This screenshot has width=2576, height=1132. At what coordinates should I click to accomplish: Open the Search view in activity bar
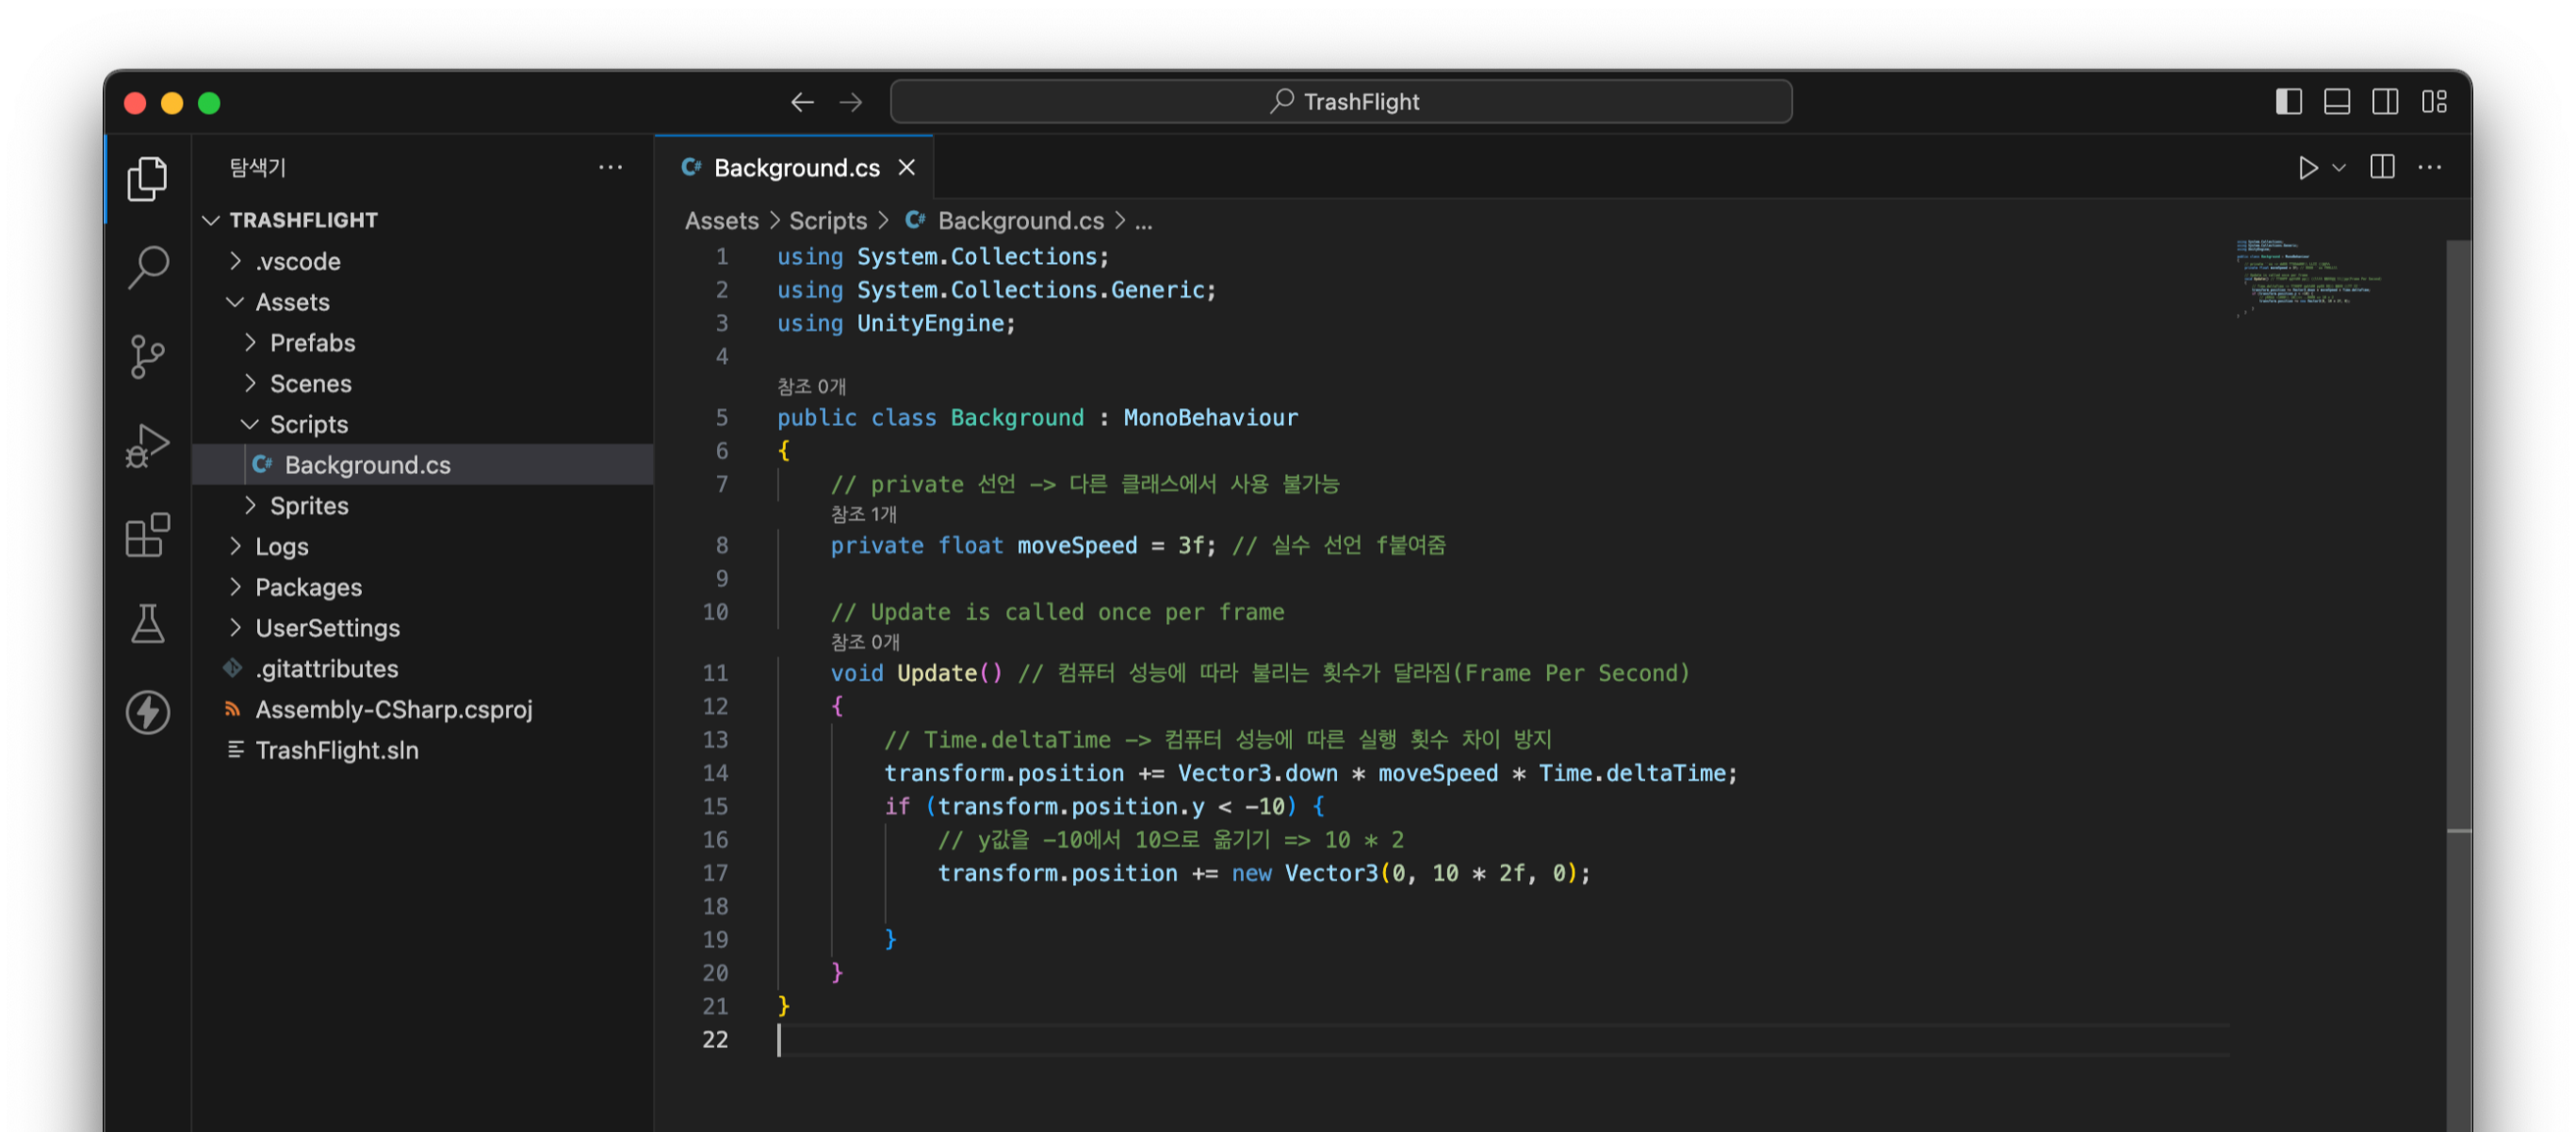click(148, 267)
